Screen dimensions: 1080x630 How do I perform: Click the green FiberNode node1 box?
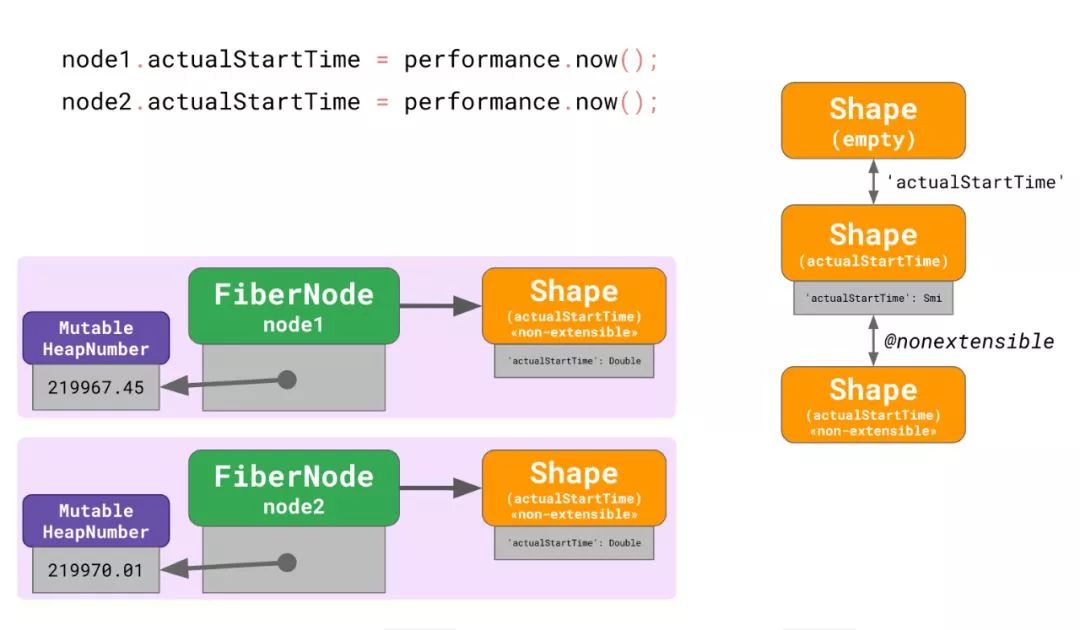pyautogui.click(x=294, y=306)
